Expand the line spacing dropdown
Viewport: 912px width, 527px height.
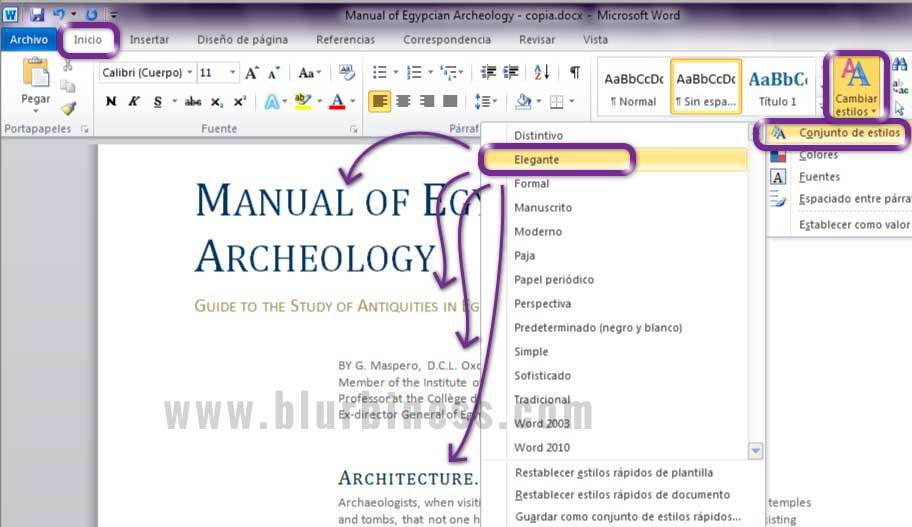(493, 102)
